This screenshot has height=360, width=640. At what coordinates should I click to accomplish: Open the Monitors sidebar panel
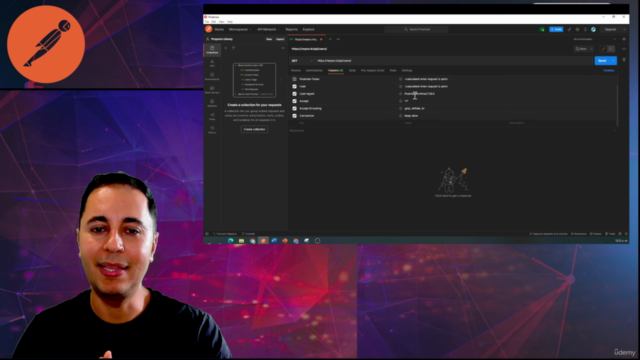tap(212, 103)
